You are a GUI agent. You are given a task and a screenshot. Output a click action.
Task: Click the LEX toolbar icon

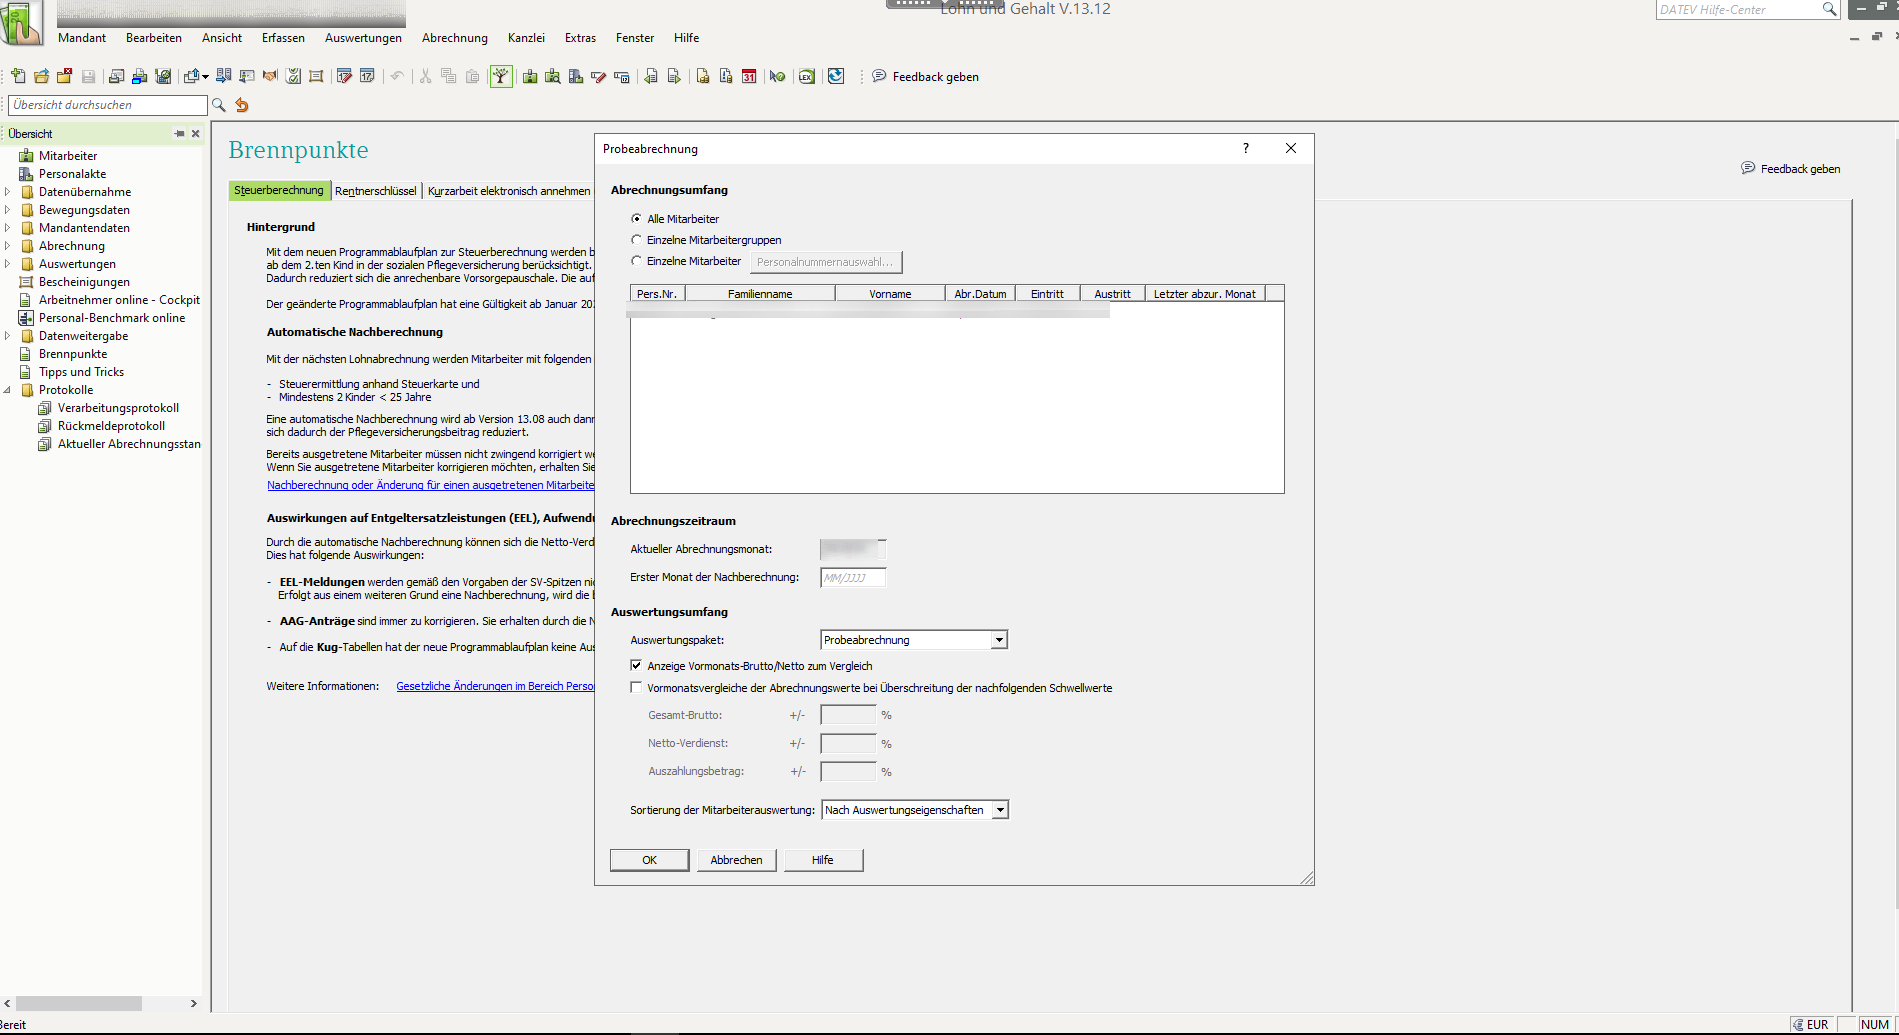pyautogui.click(x=806, y=77)
